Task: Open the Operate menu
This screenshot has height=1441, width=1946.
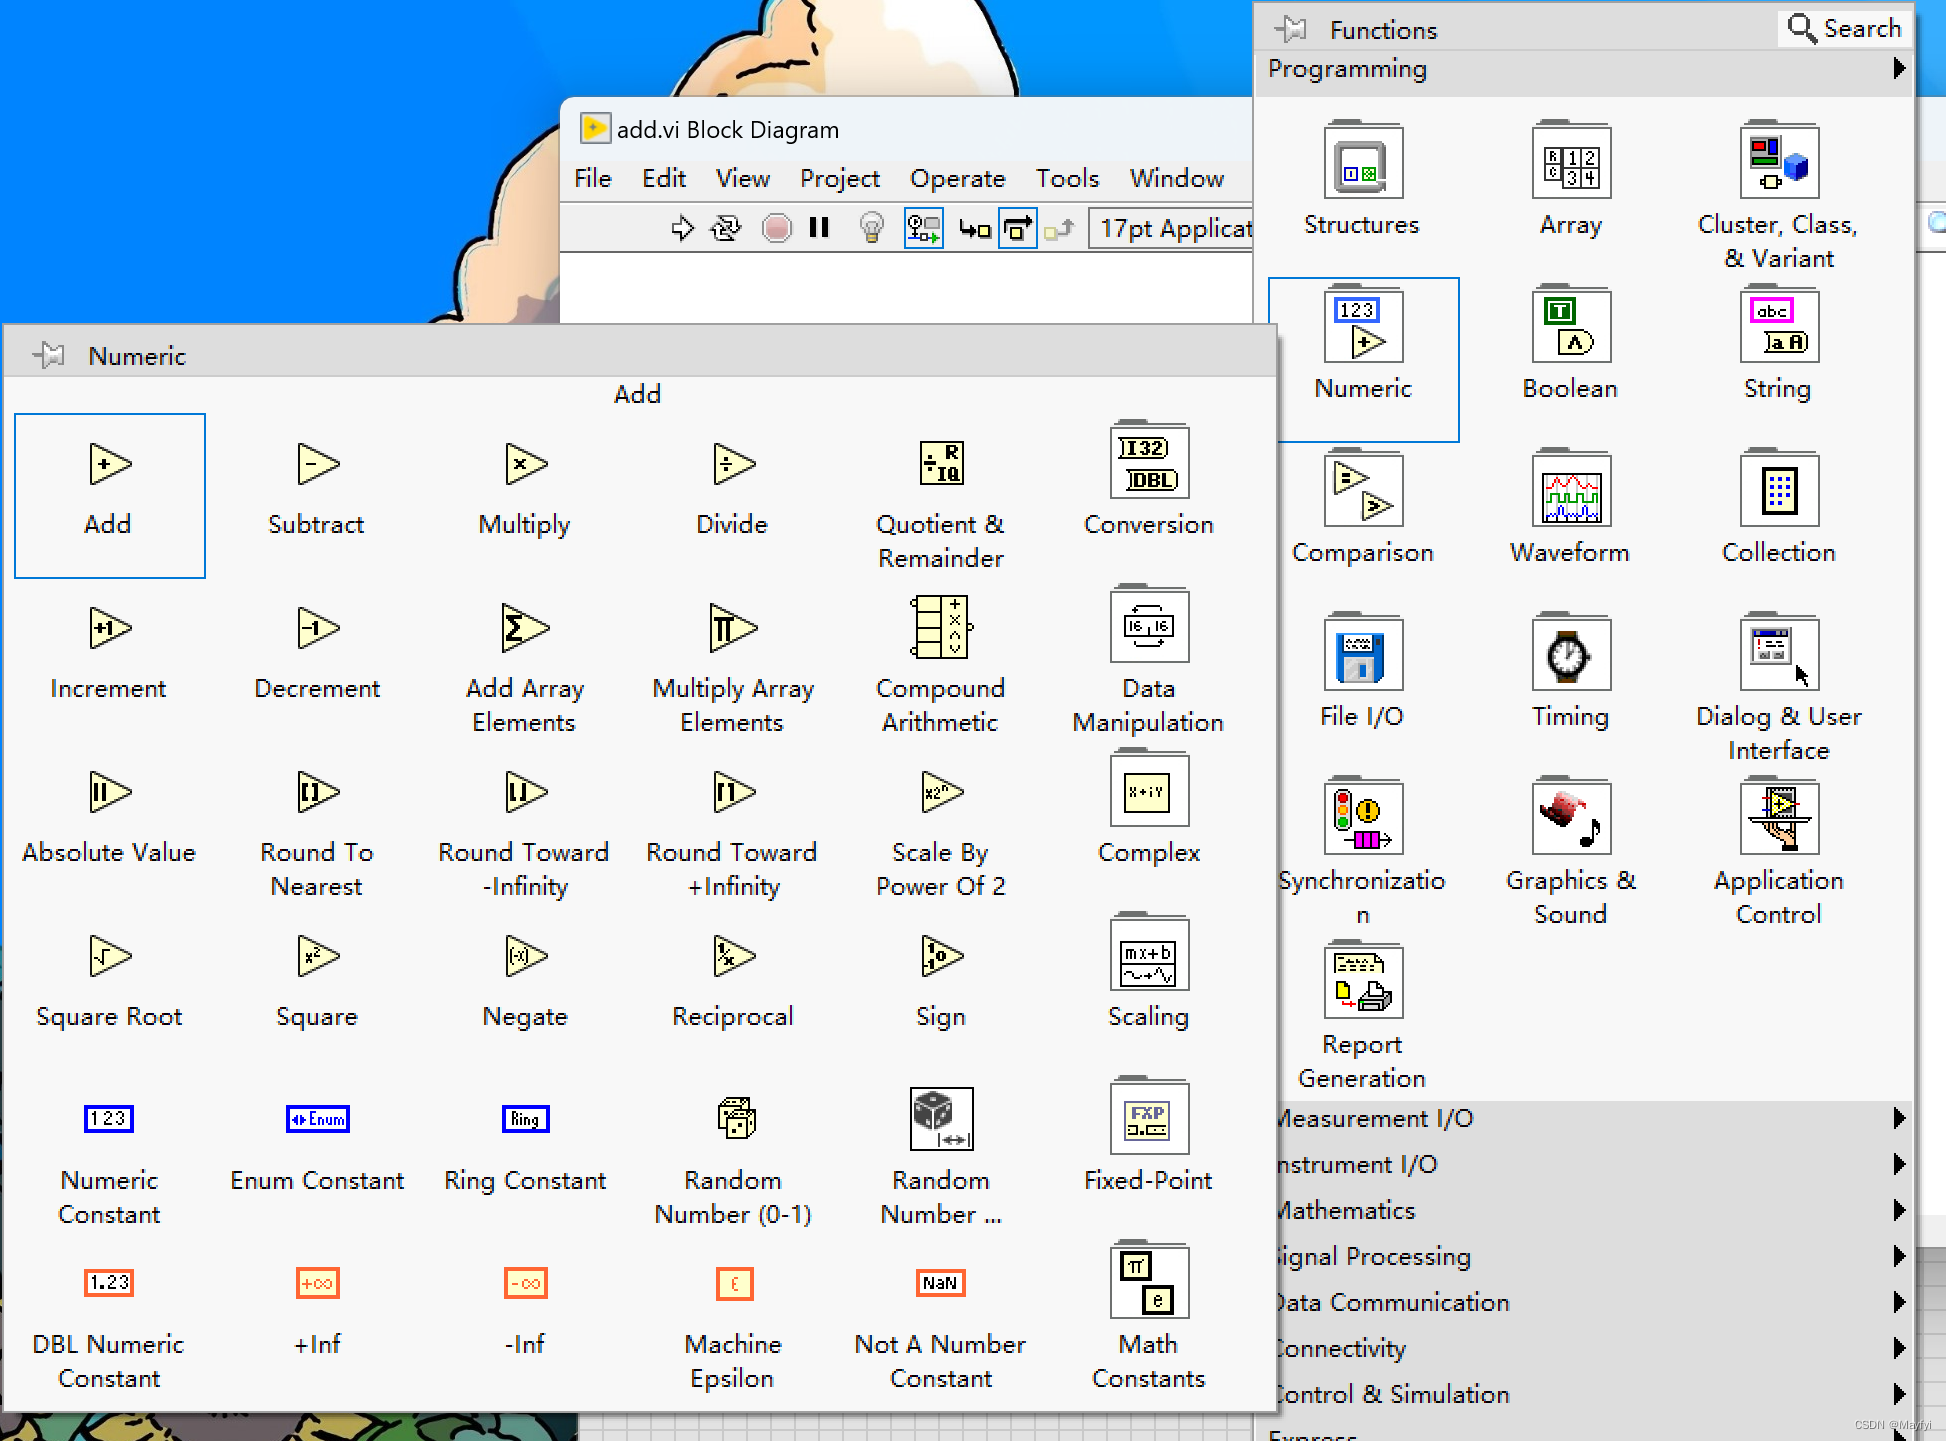Action: coord(957,179)
